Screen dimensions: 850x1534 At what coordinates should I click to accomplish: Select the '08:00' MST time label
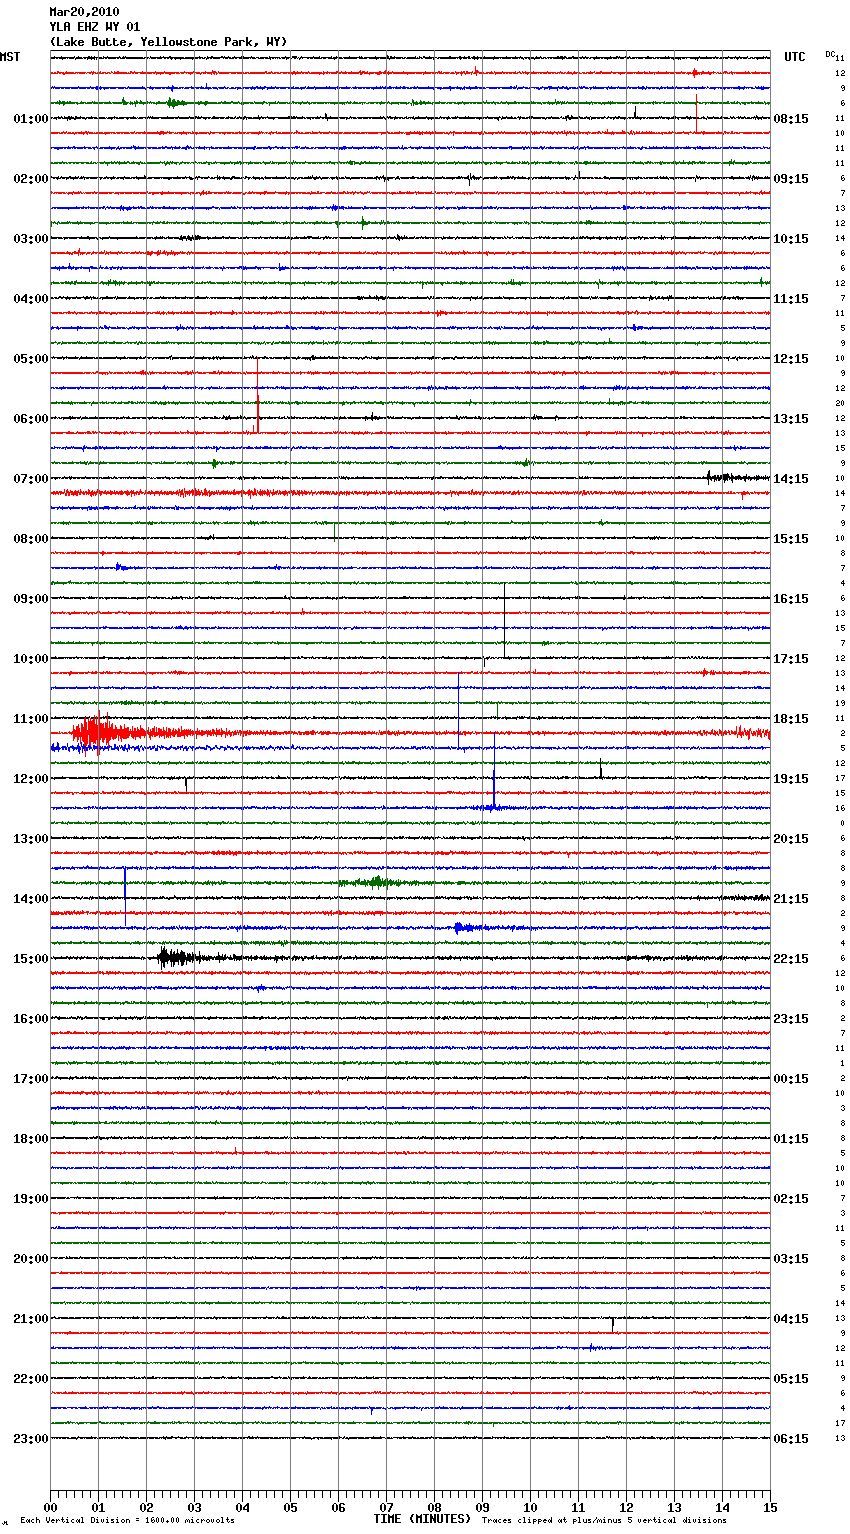pyautogui.click(x=31, y=539)
